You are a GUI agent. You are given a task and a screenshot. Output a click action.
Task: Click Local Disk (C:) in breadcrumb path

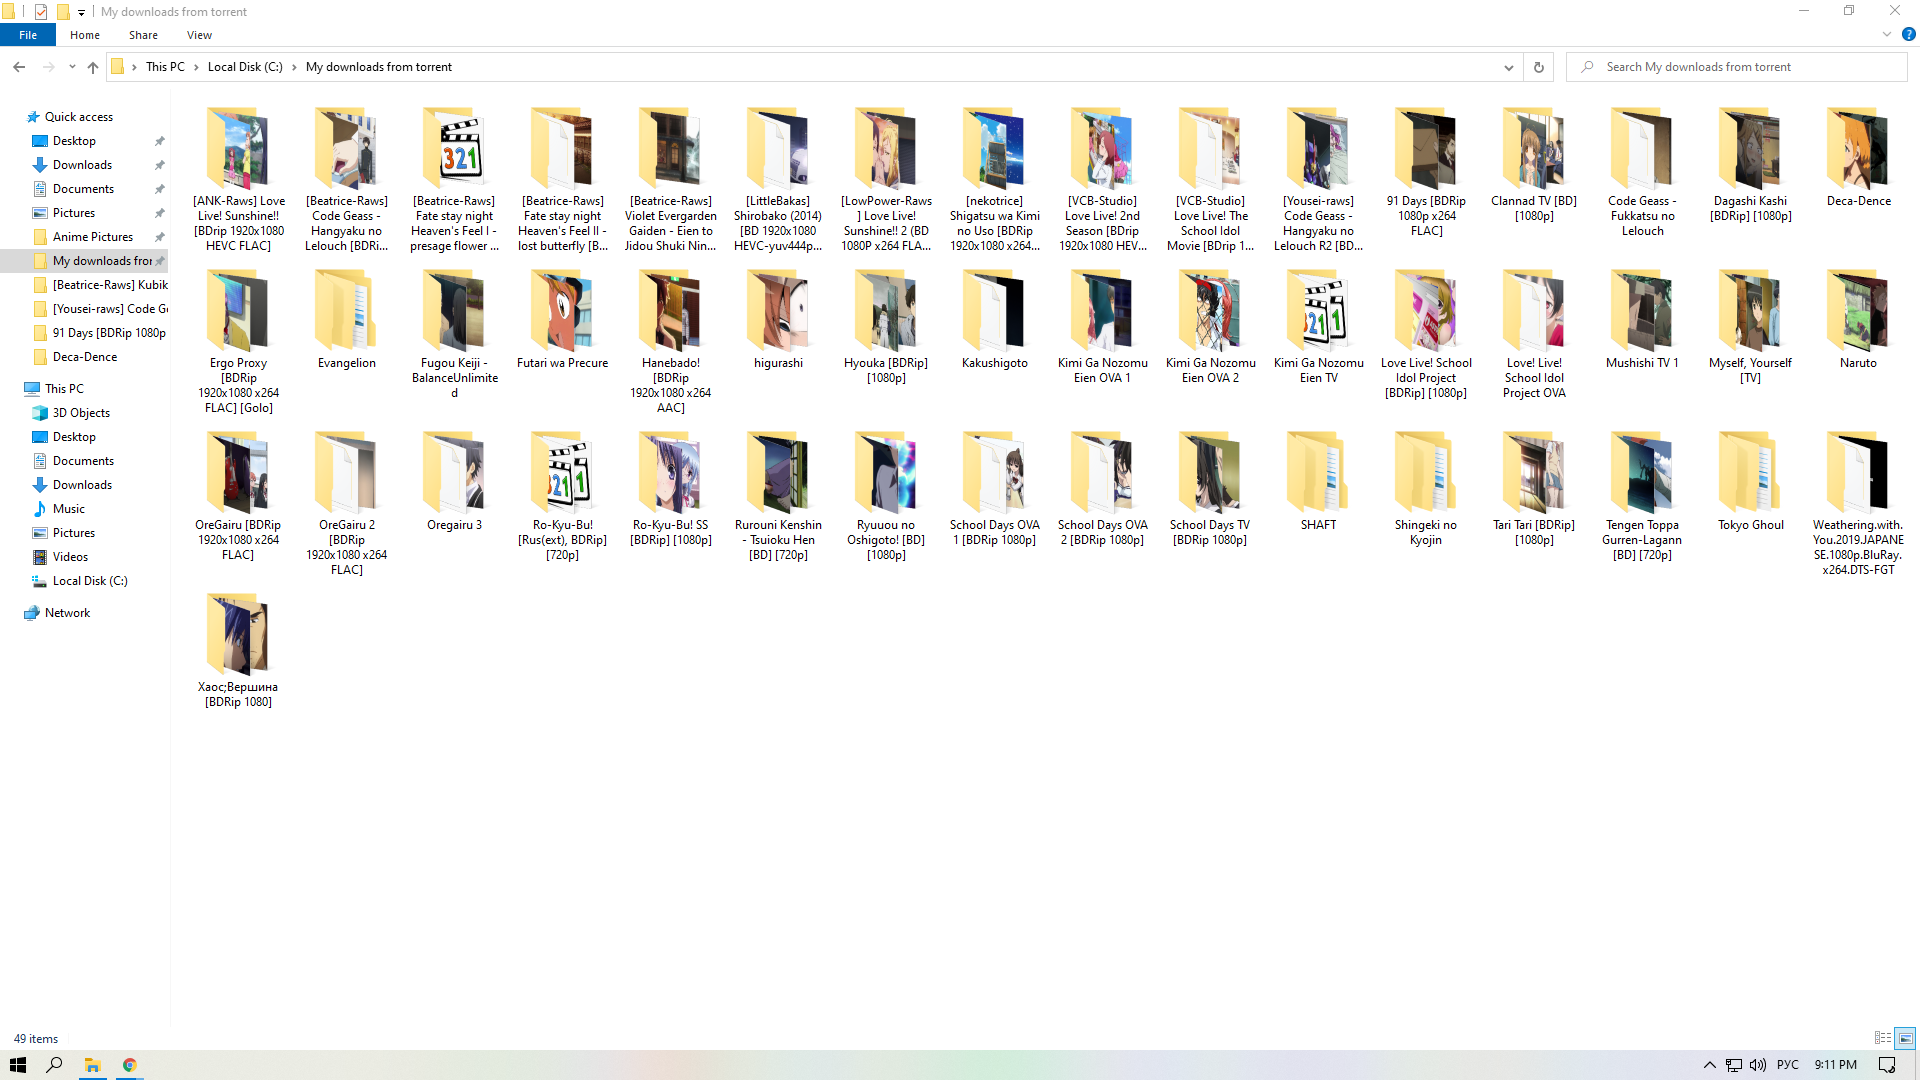point(245,67)
